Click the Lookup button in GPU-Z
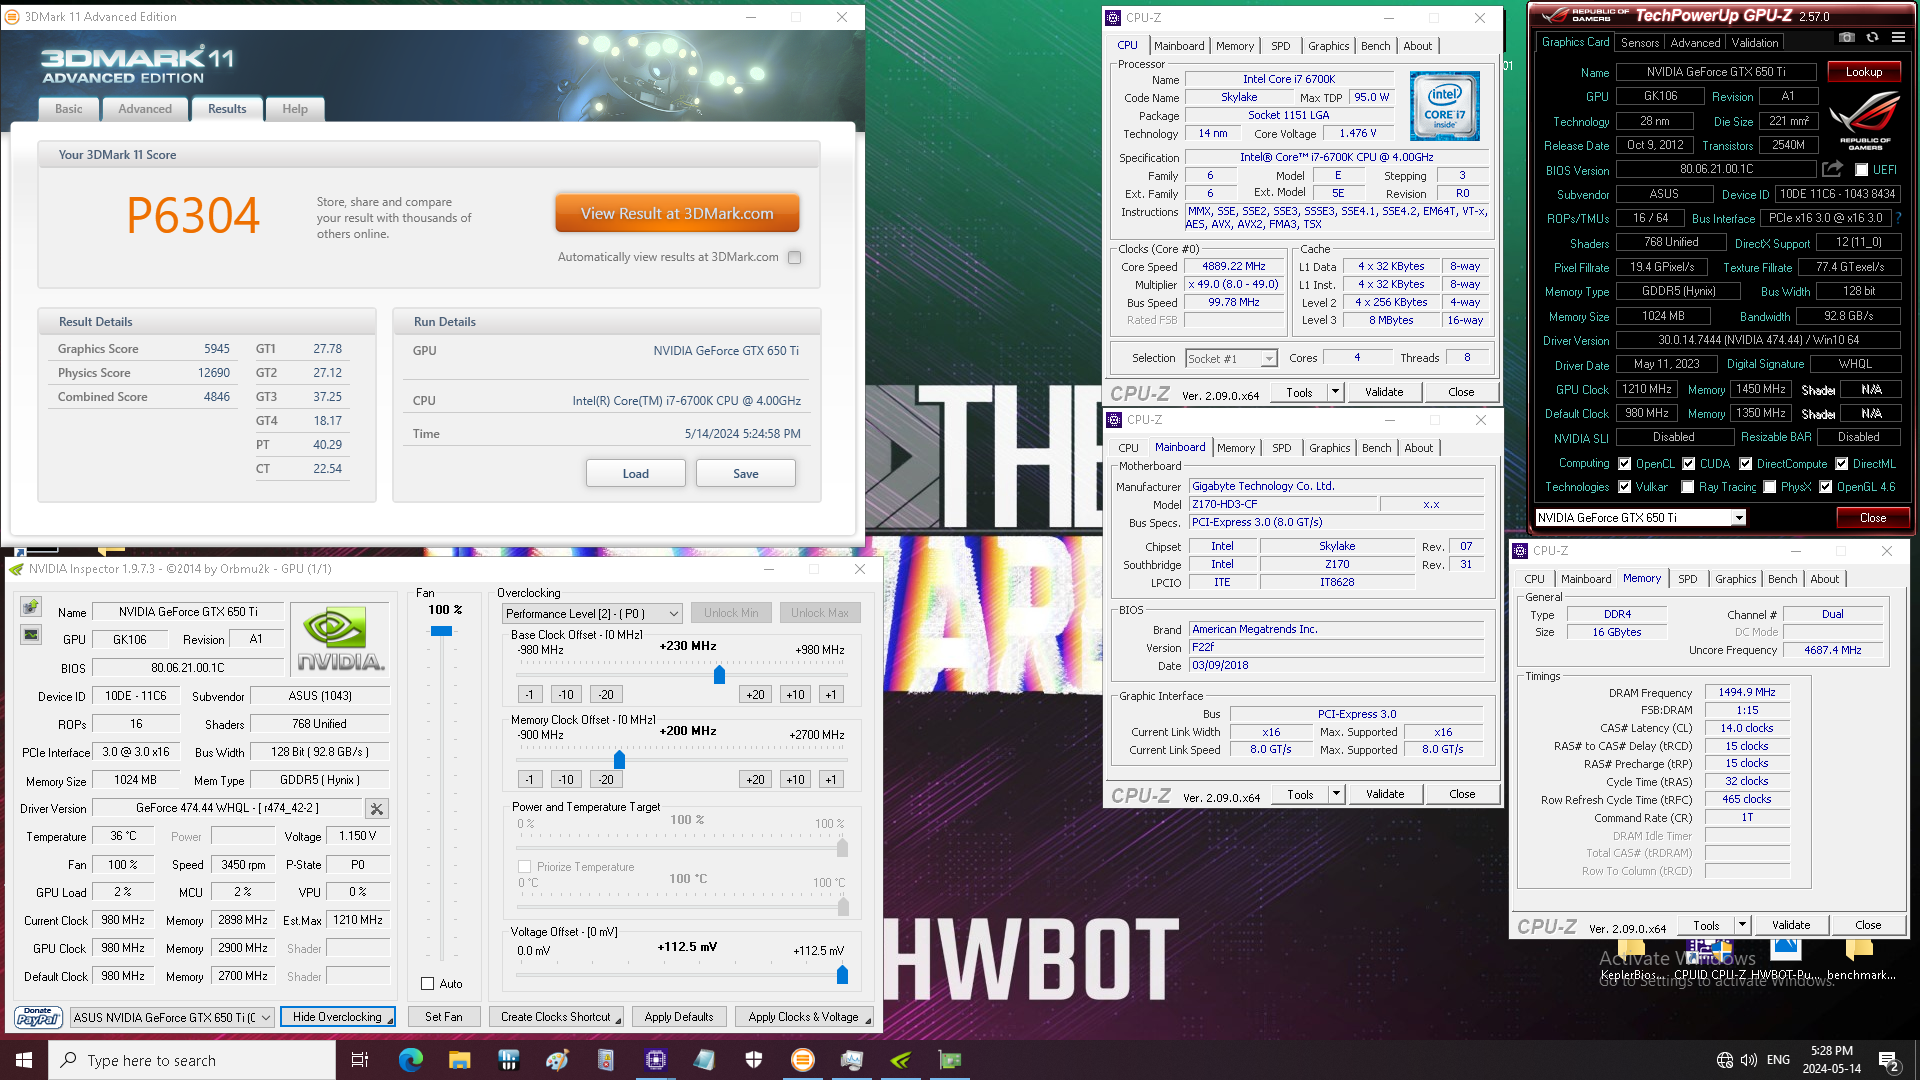Viewport: 1920px width, 1080px height. coord(1864,72)
